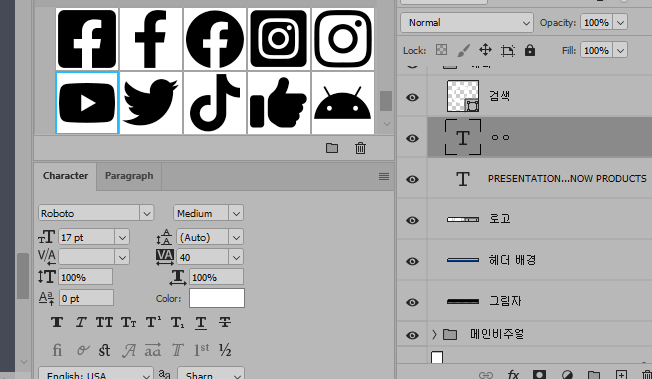The height and width of the screenshot is (379, 652).
Task: Toggle Faux Bold style
Action: [57, 322]
